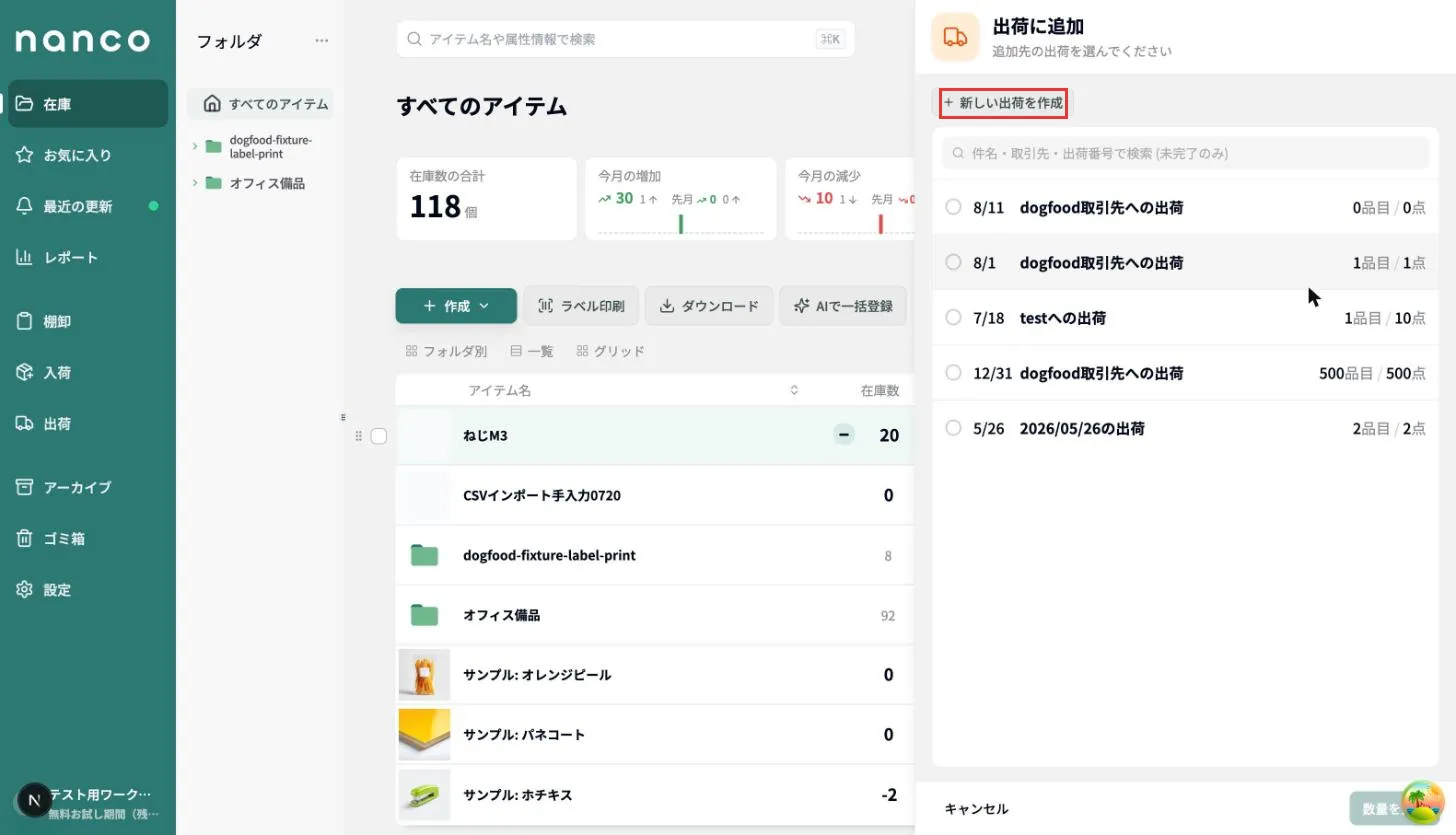Expand the オフィス備品 folder in tree
Viewport: 1456px width, 835px height.
pos(195,183)
